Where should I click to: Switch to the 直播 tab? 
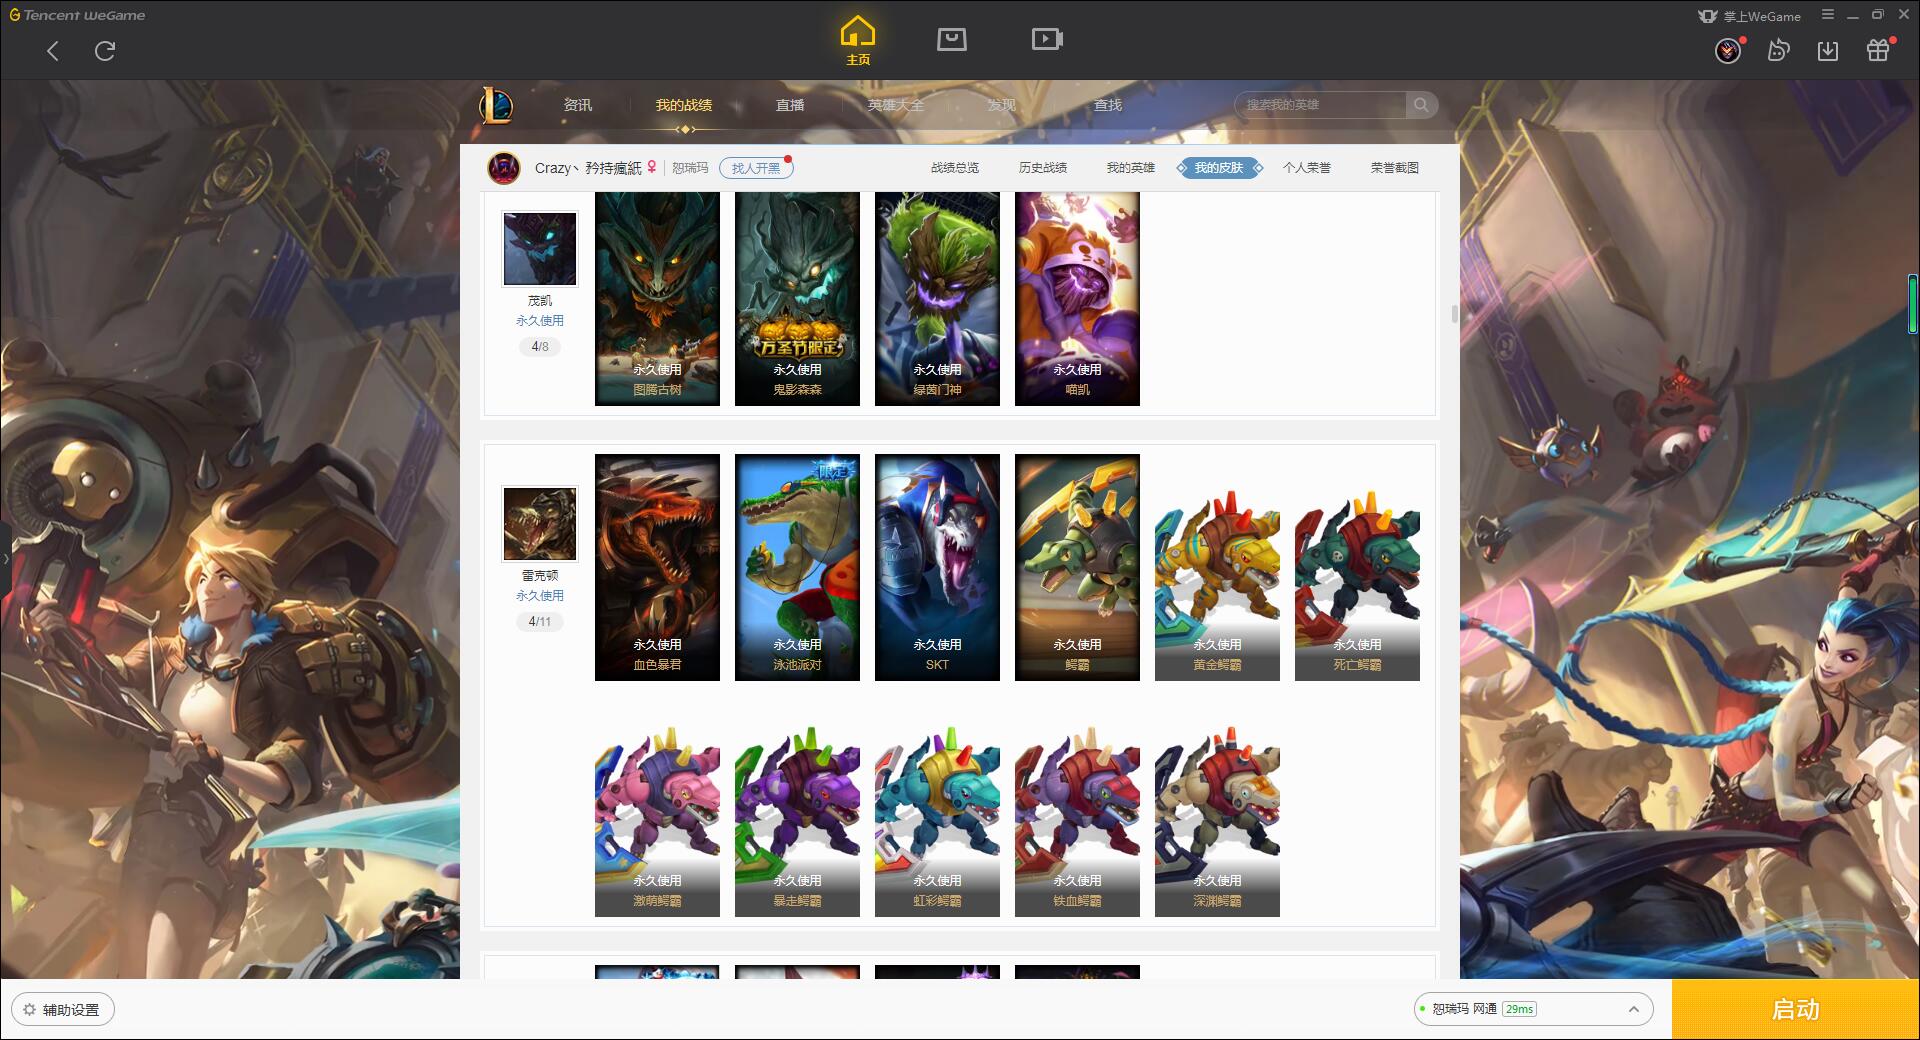point(790,105)
